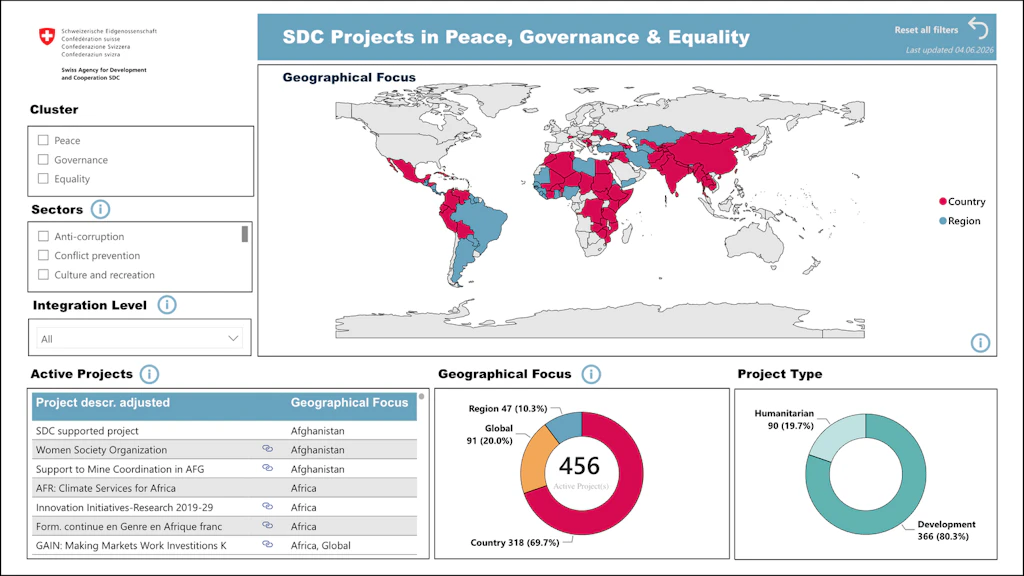Open link icon for GAIN: Making Markets Work
Screen dimensions: 1024x576
coord(268,544)
